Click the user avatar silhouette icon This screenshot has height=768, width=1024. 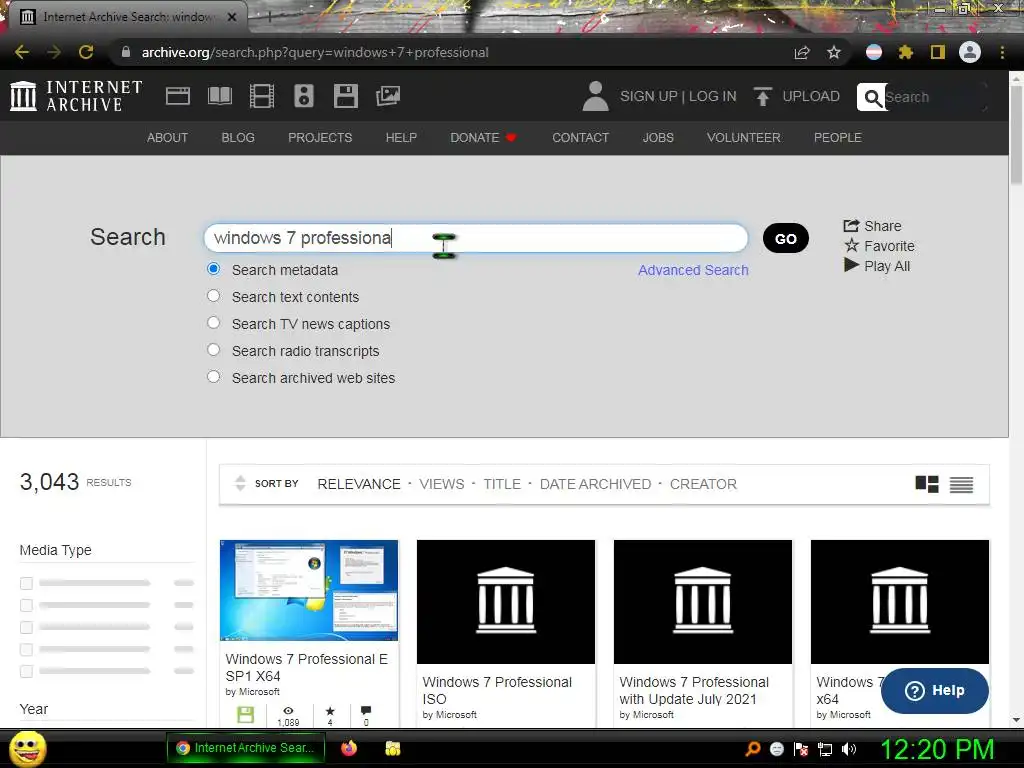click(595, 96)
